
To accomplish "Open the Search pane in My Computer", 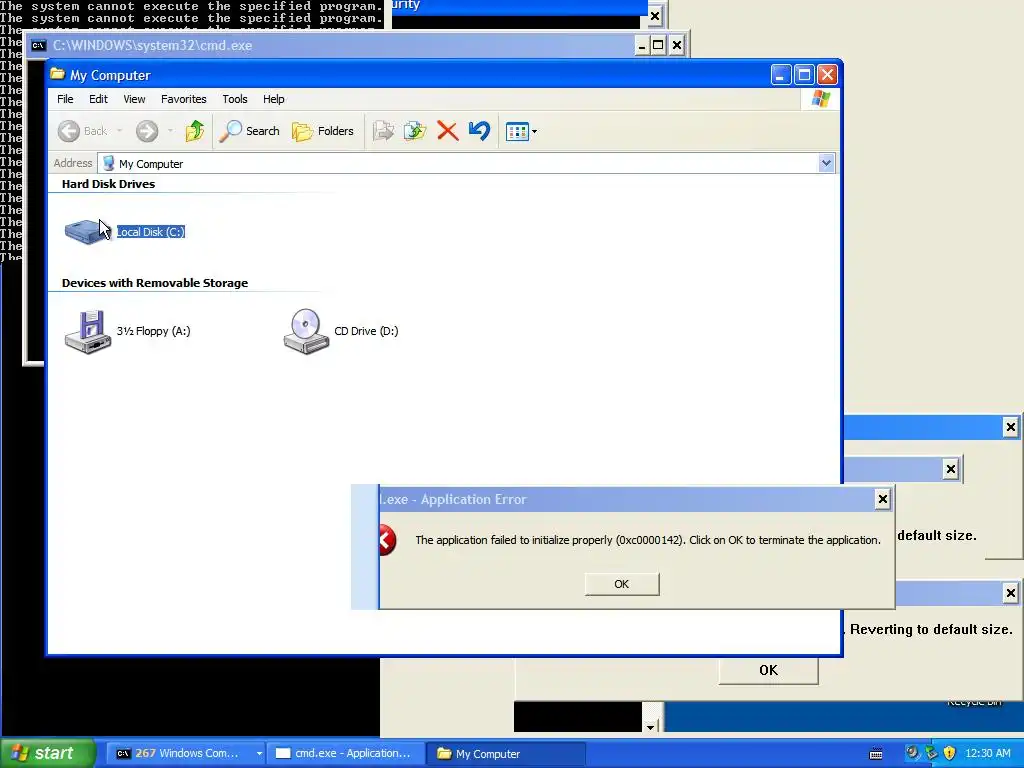I will 249,131.
